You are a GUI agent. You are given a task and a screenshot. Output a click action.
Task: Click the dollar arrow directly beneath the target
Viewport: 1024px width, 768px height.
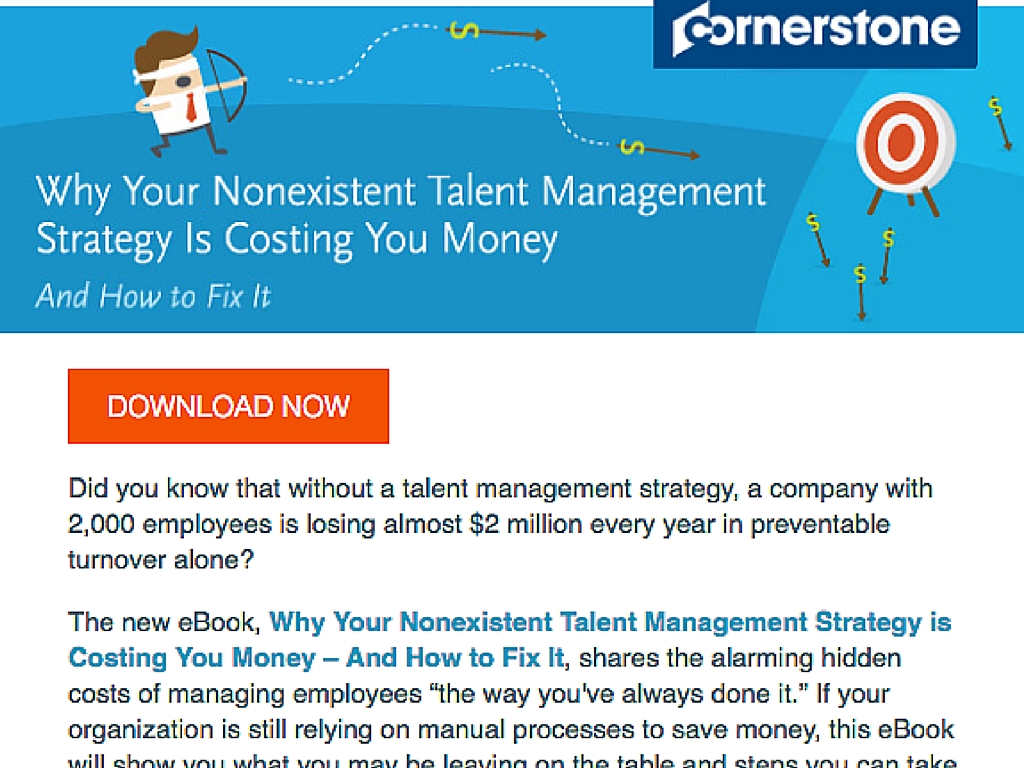pyautogui.click(x=886, y=256)
